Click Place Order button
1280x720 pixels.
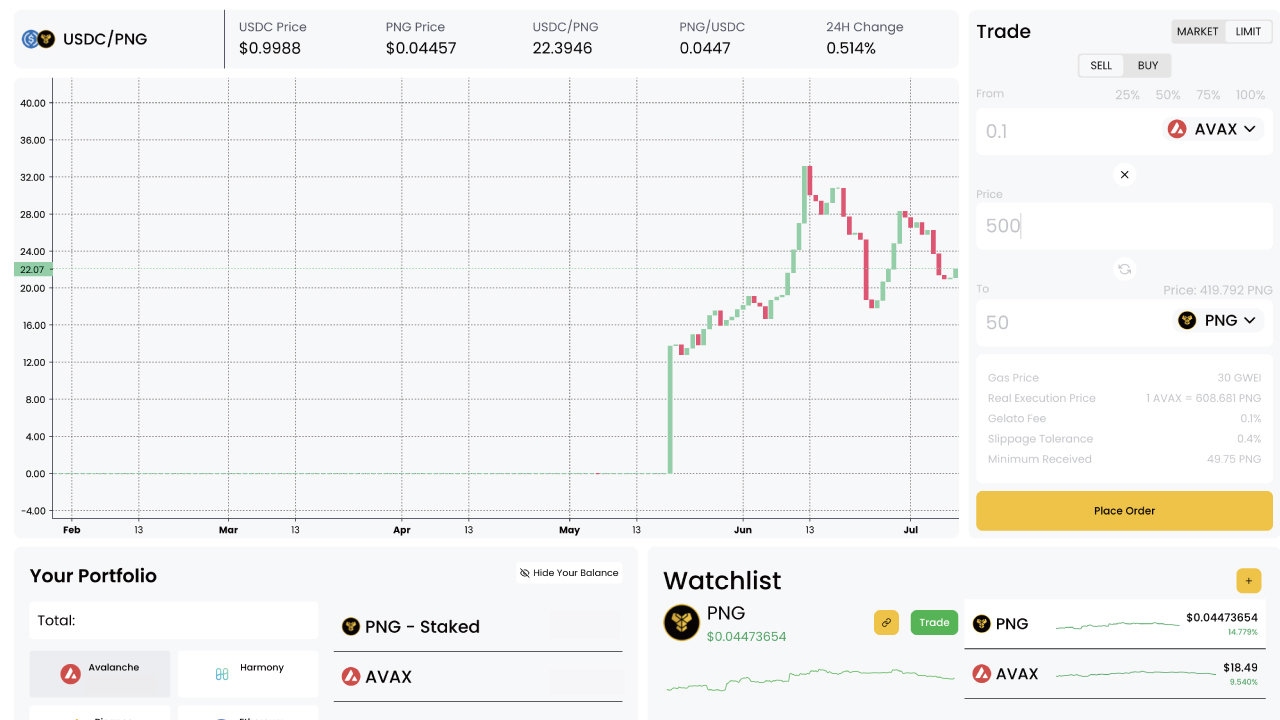tap(1124, 511)
